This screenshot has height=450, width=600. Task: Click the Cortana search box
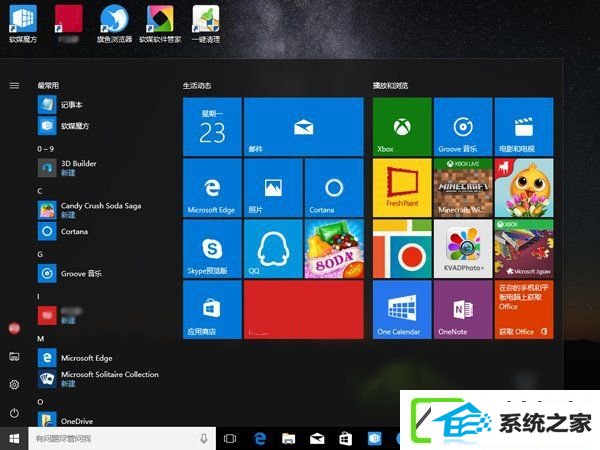[122, 439]
